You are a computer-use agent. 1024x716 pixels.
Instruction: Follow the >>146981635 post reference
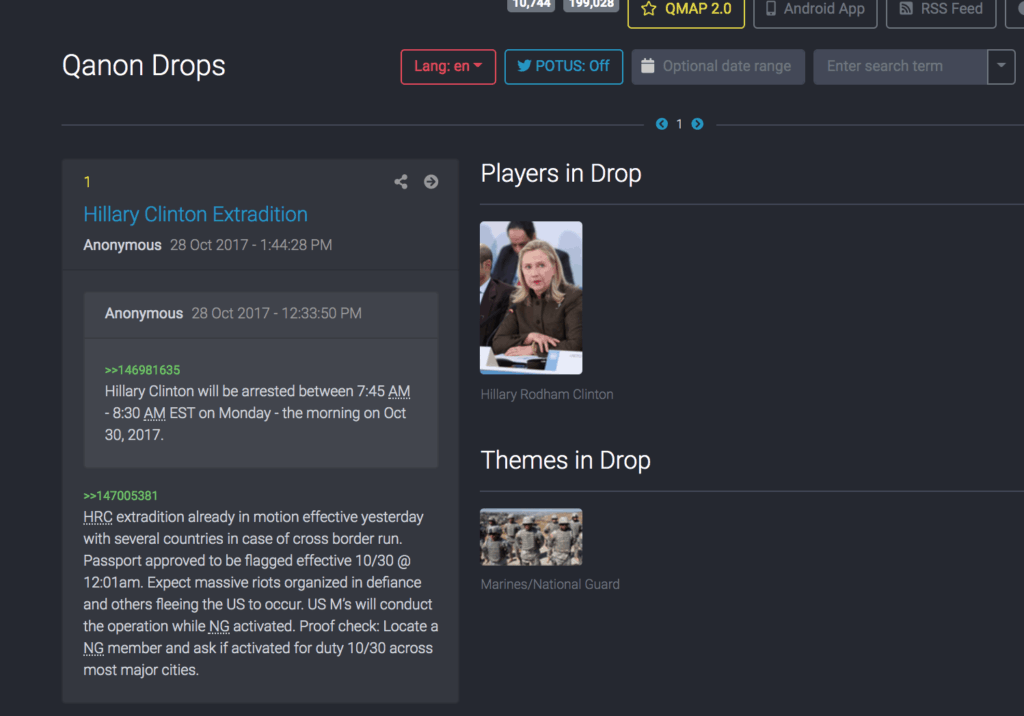[x=142, y=370]
